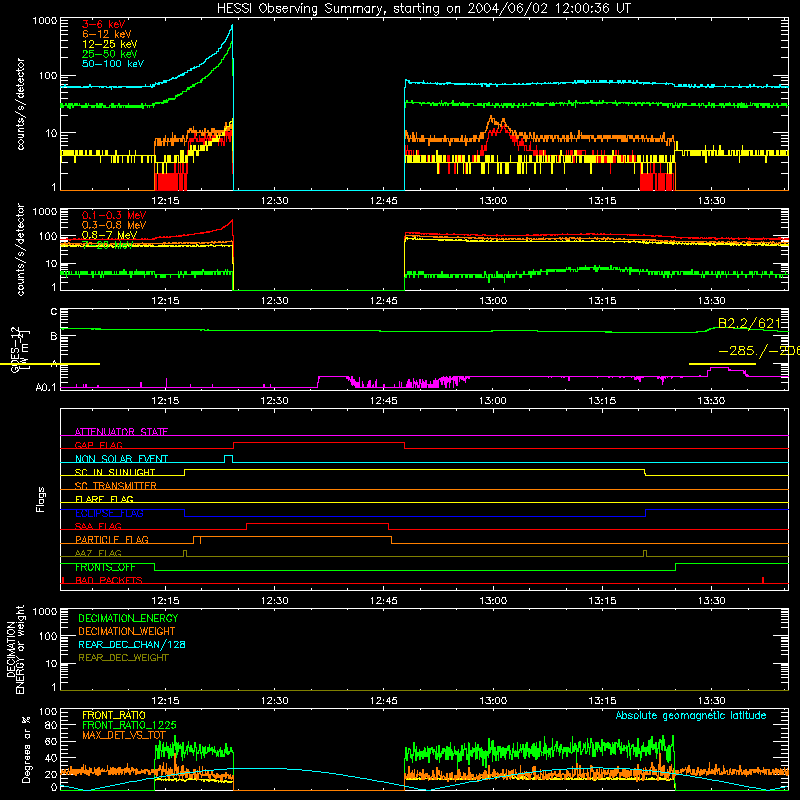Viewport: 800px width, 800px height.
Task: Click 13:15 tick label below the keV panel
Action: pos(602,201)
